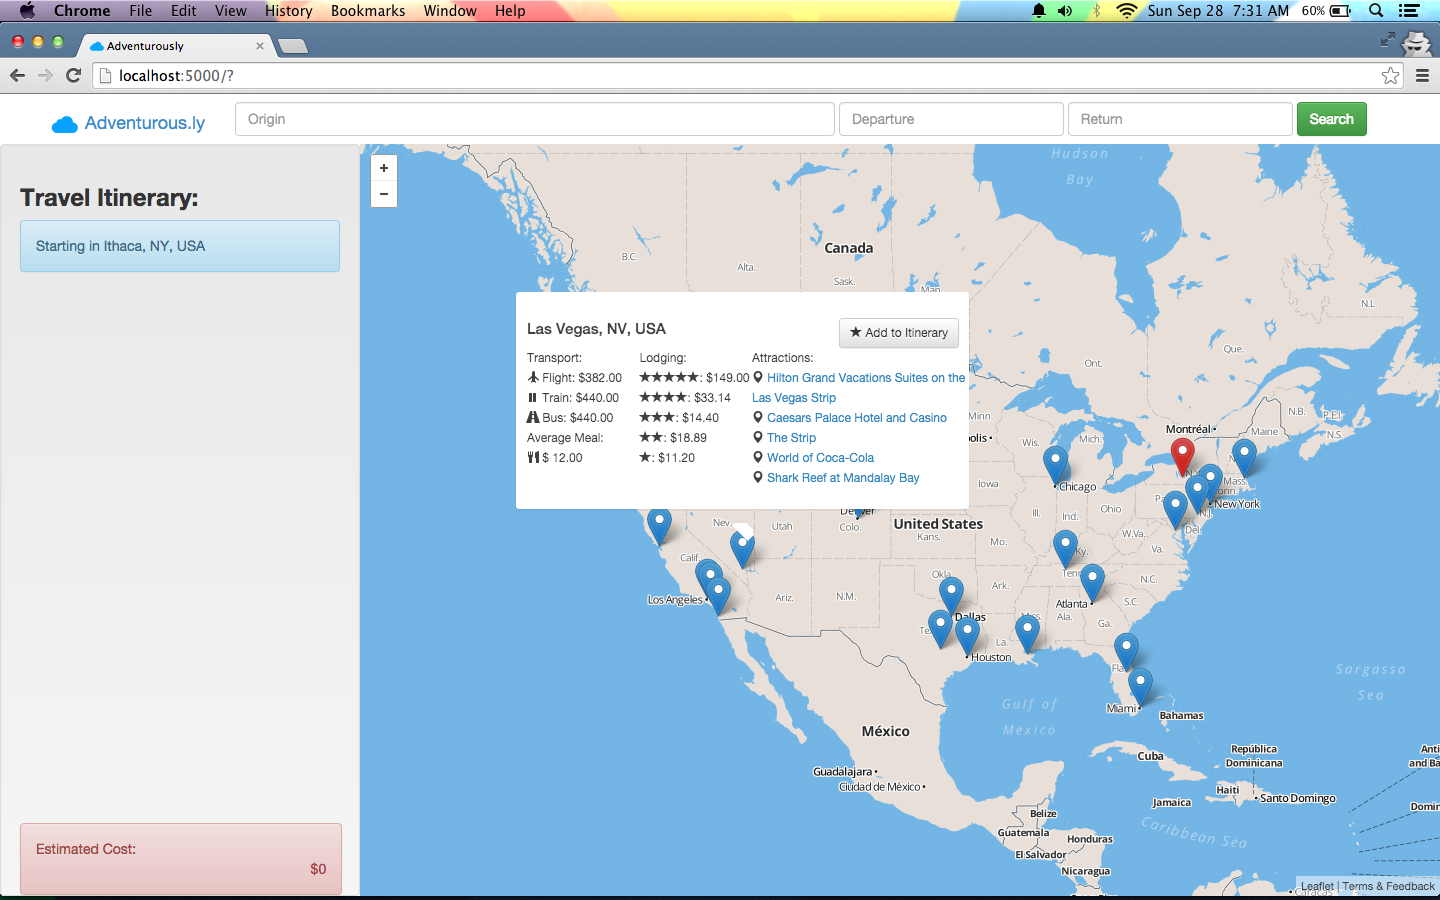Select the San Francisco area map marker
1440x900 pixels.
click(x=659, y=525)
